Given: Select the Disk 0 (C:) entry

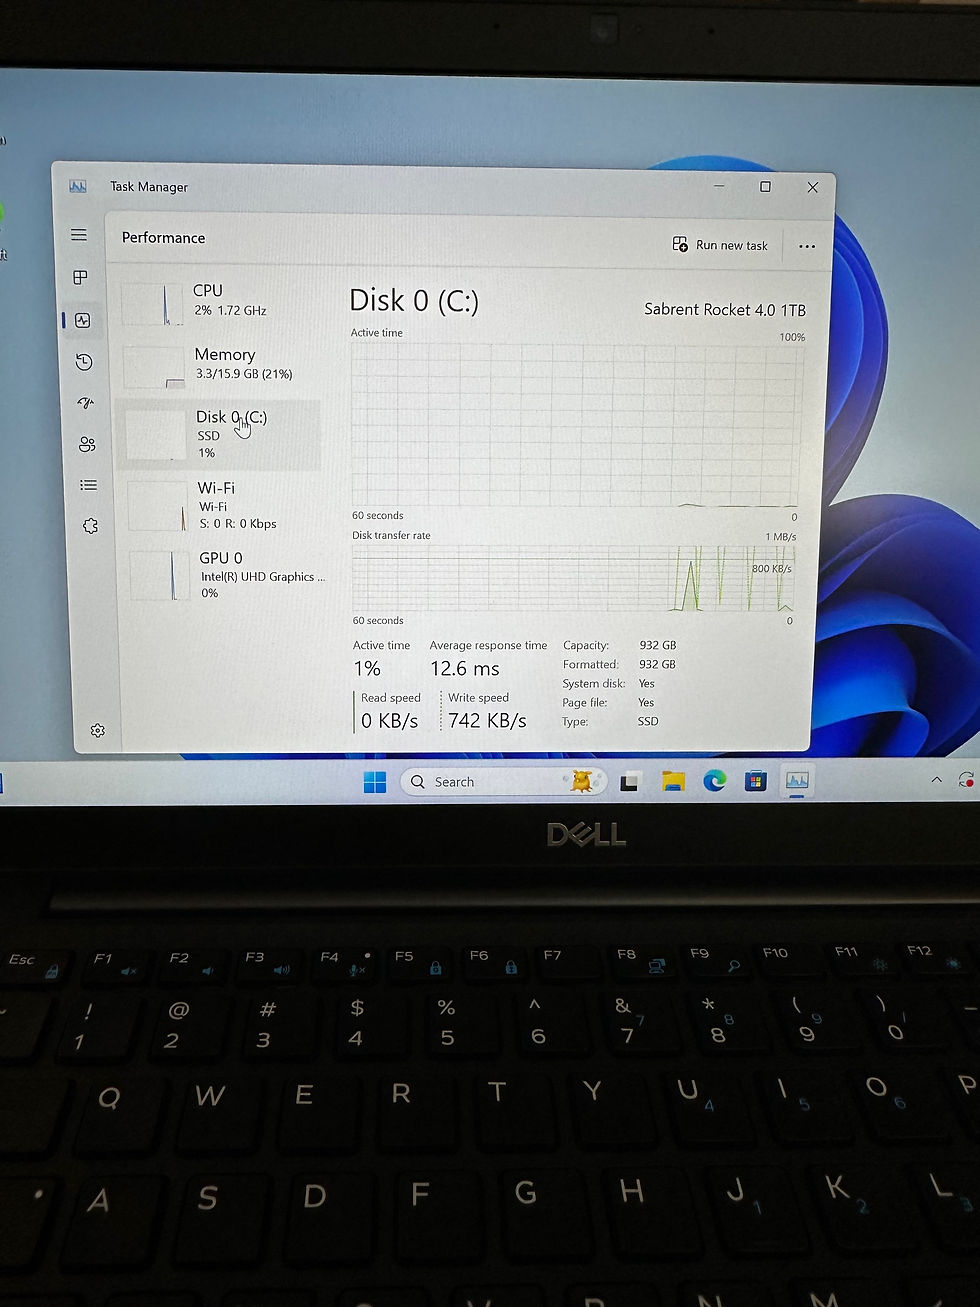Looking at the screenshot, I should click(x=219, y=434).
